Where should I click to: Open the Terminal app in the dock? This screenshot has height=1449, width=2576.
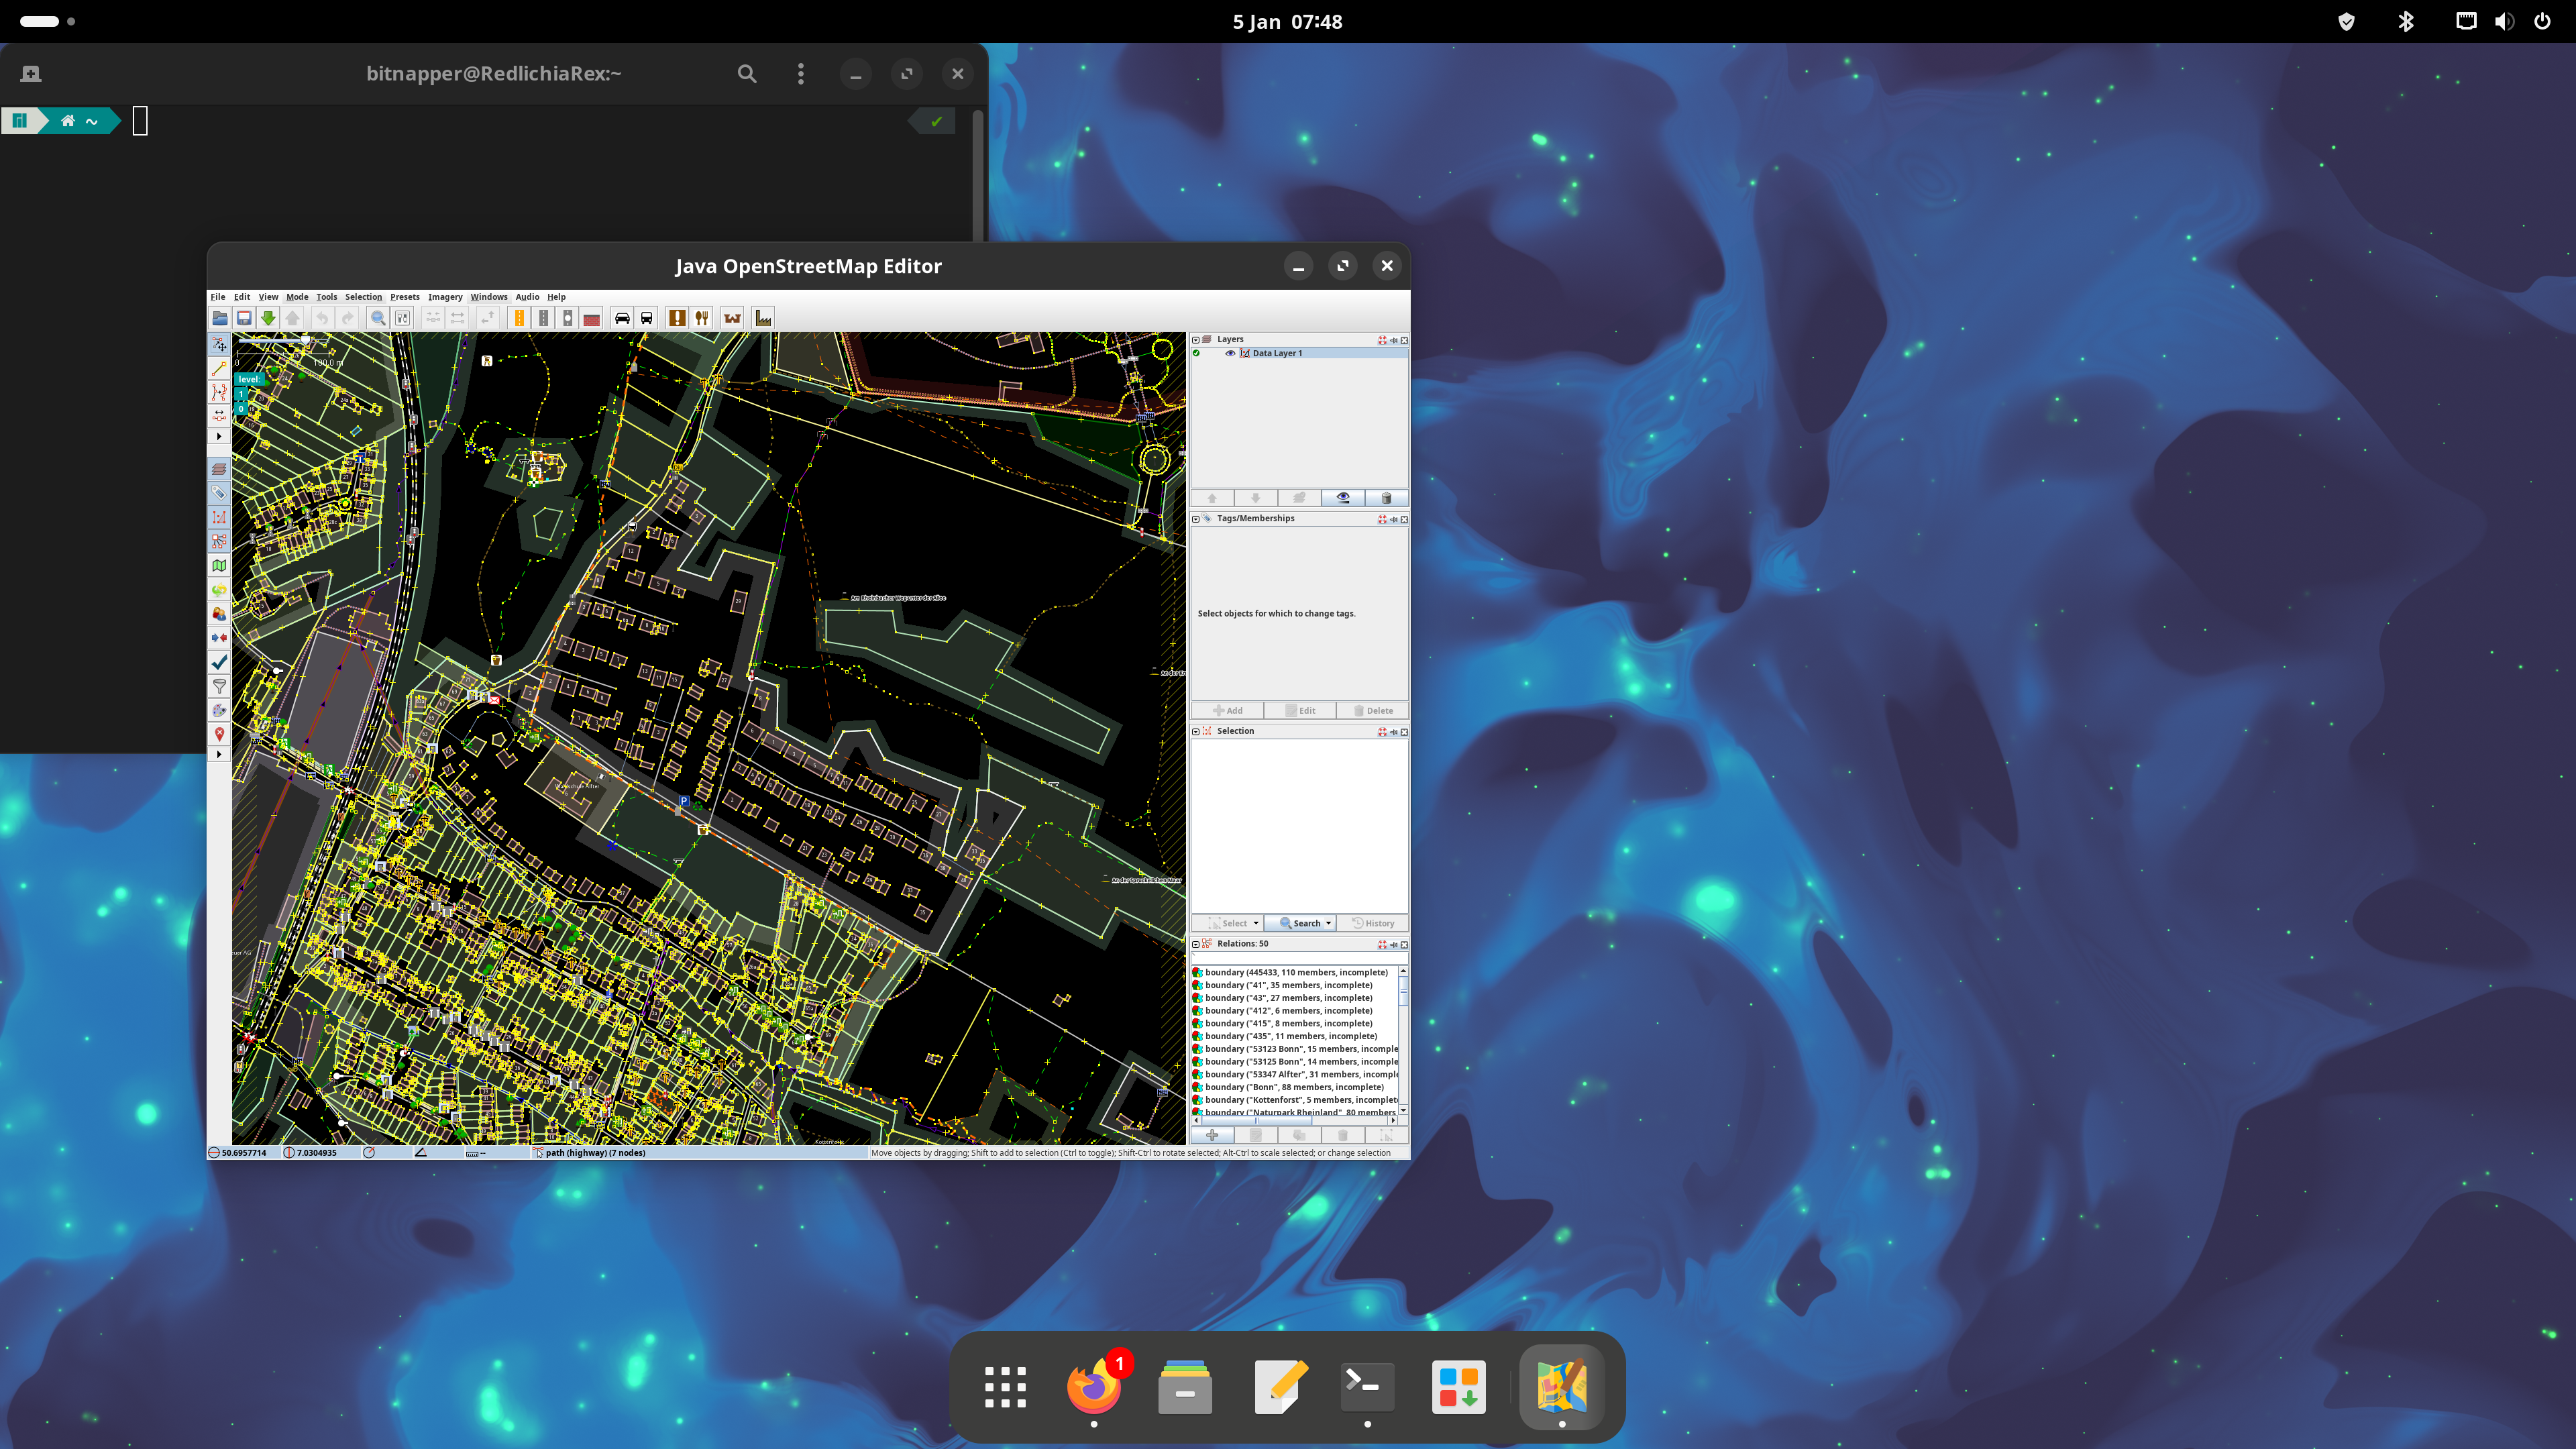pos(1367,1387)
